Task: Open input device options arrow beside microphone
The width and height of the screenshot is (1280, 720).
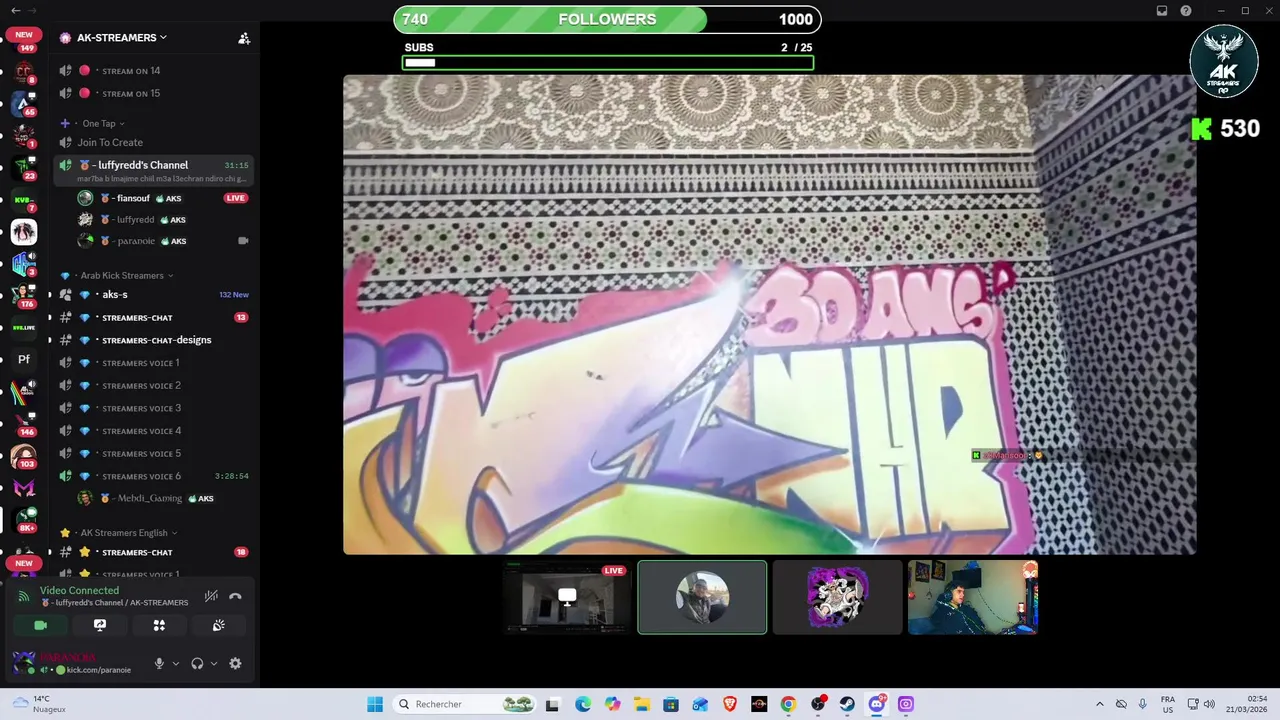Action: point(176,663)
